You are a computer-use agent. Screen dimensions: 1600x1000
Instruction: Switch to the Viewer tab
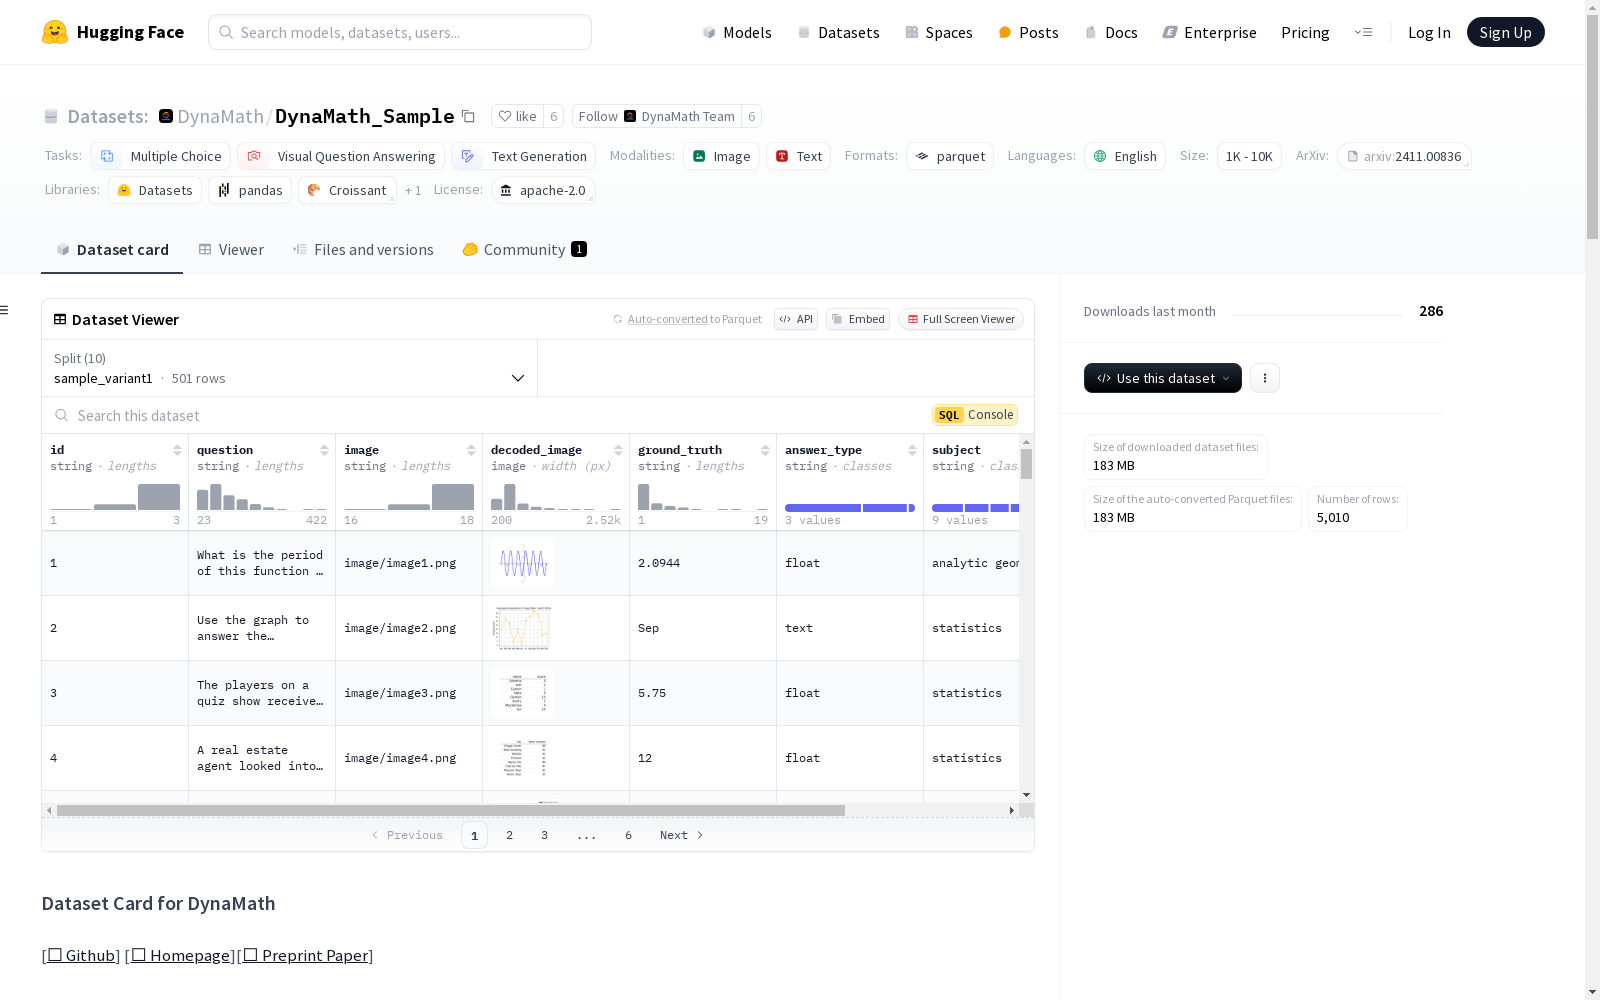pos(231,250)
